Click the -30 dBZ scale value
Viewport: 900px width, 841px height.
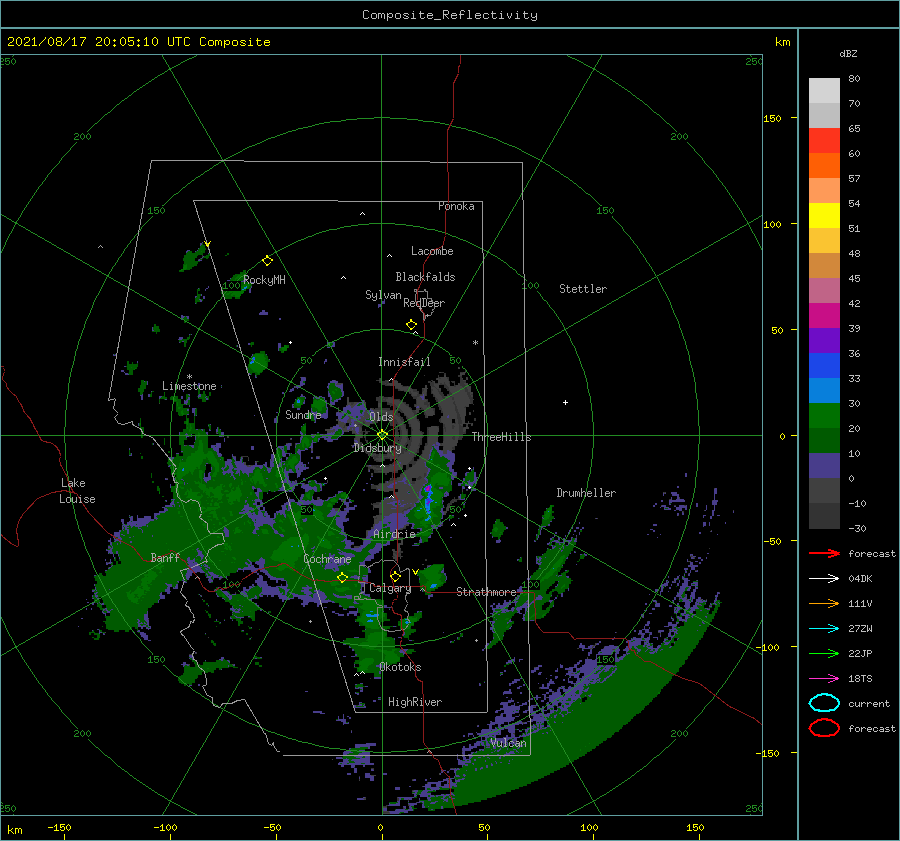tap(857, 528)
